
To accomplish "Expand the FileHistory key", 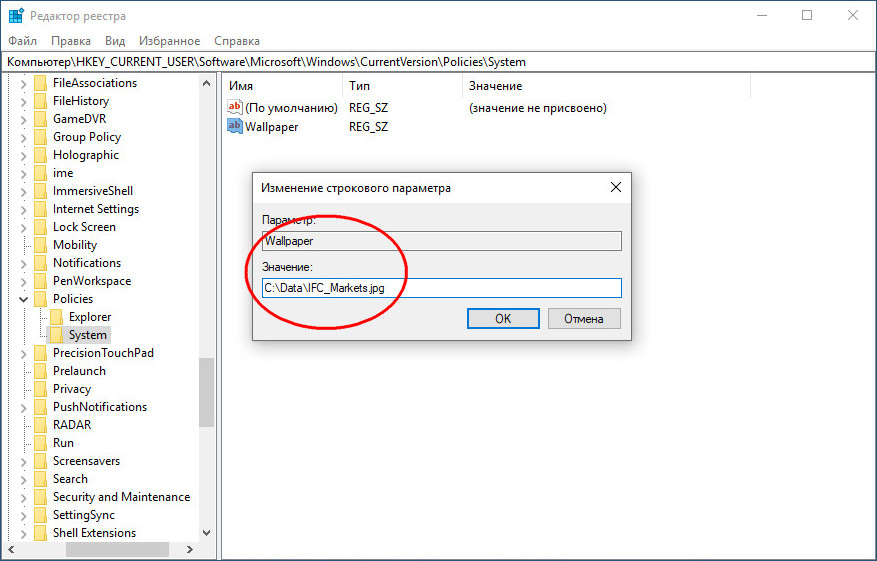I will (x=23, y=102).
